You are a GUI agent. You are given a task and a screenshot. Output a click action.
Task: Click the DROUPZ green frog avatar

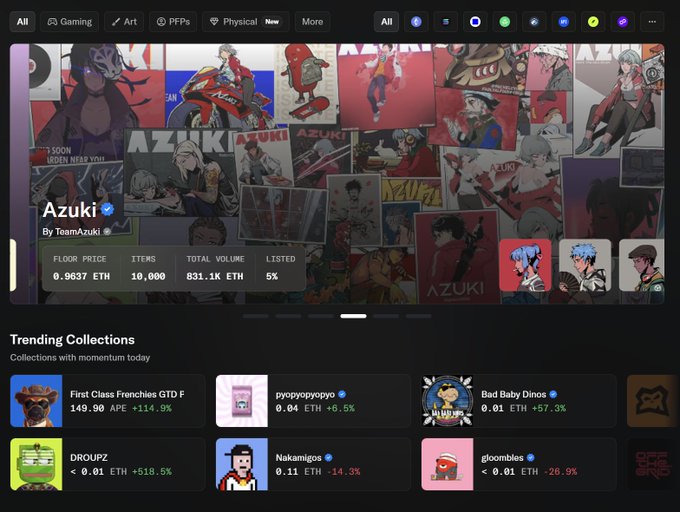36,464
